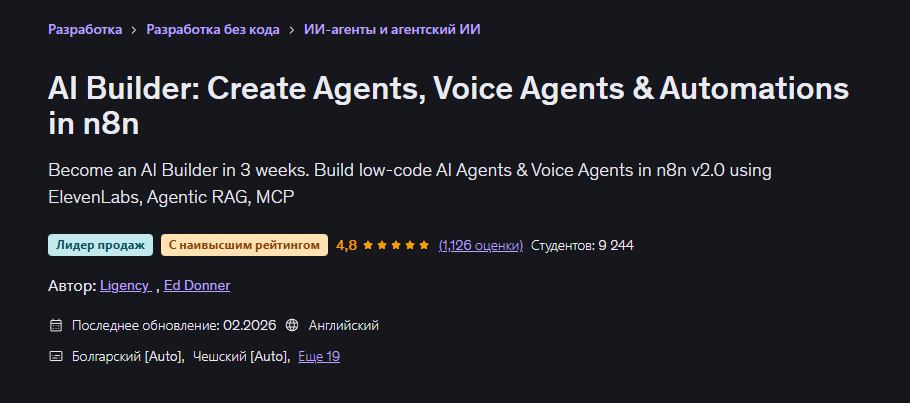Open the "1,126 оценки" ratings link

(x=480, y=245)
